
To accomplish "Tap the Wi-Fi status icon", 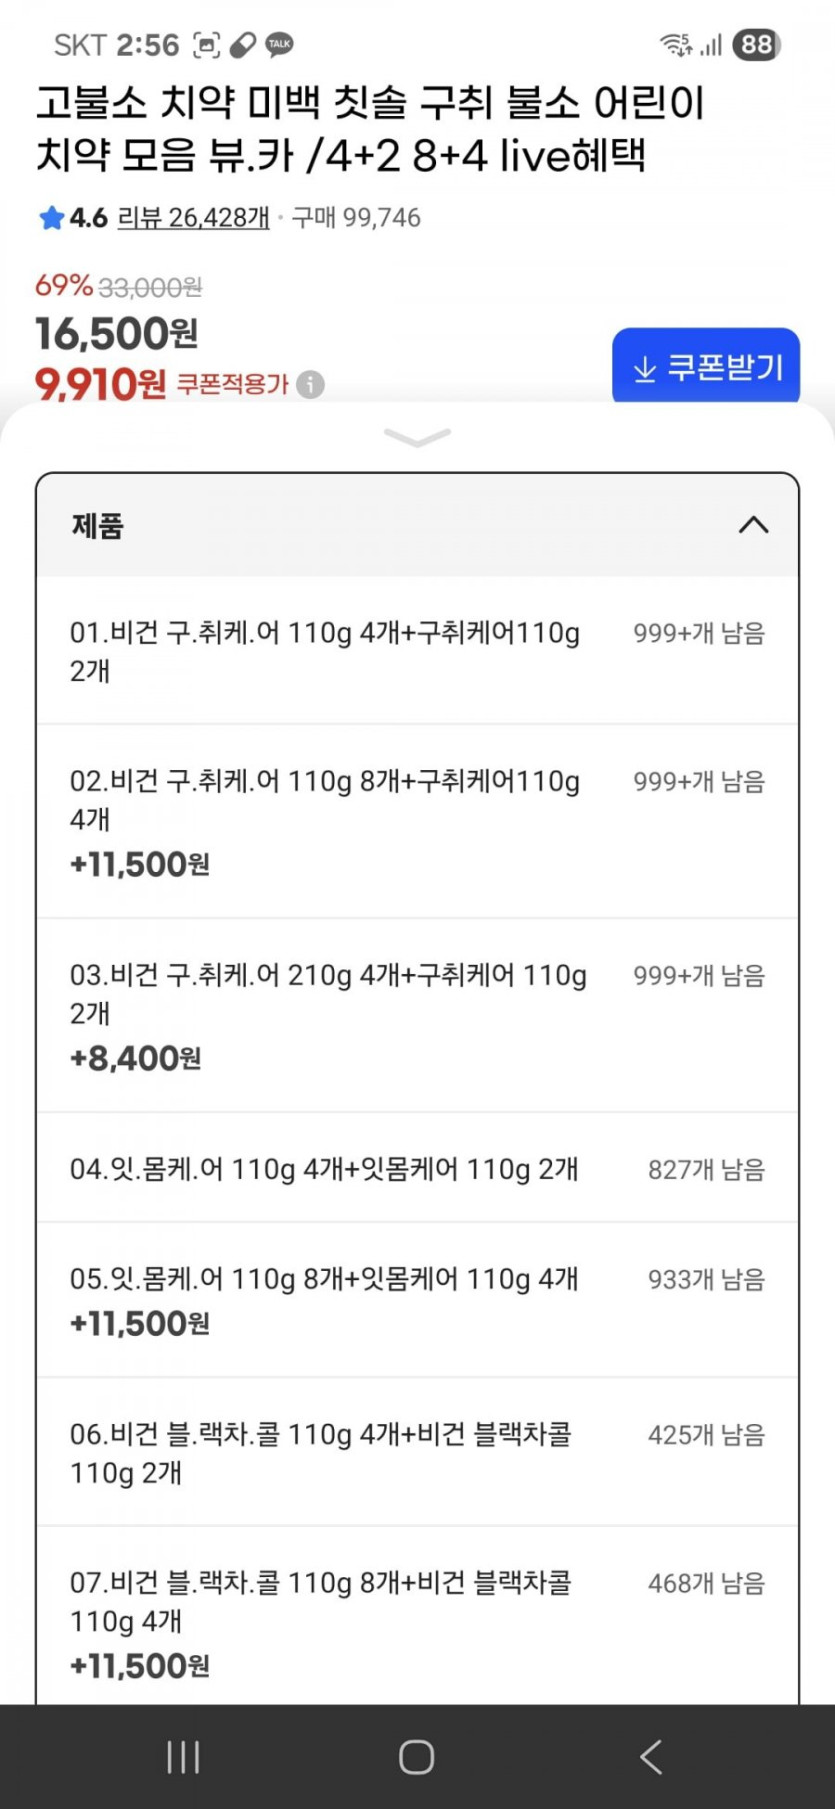I will click(675, 44).
